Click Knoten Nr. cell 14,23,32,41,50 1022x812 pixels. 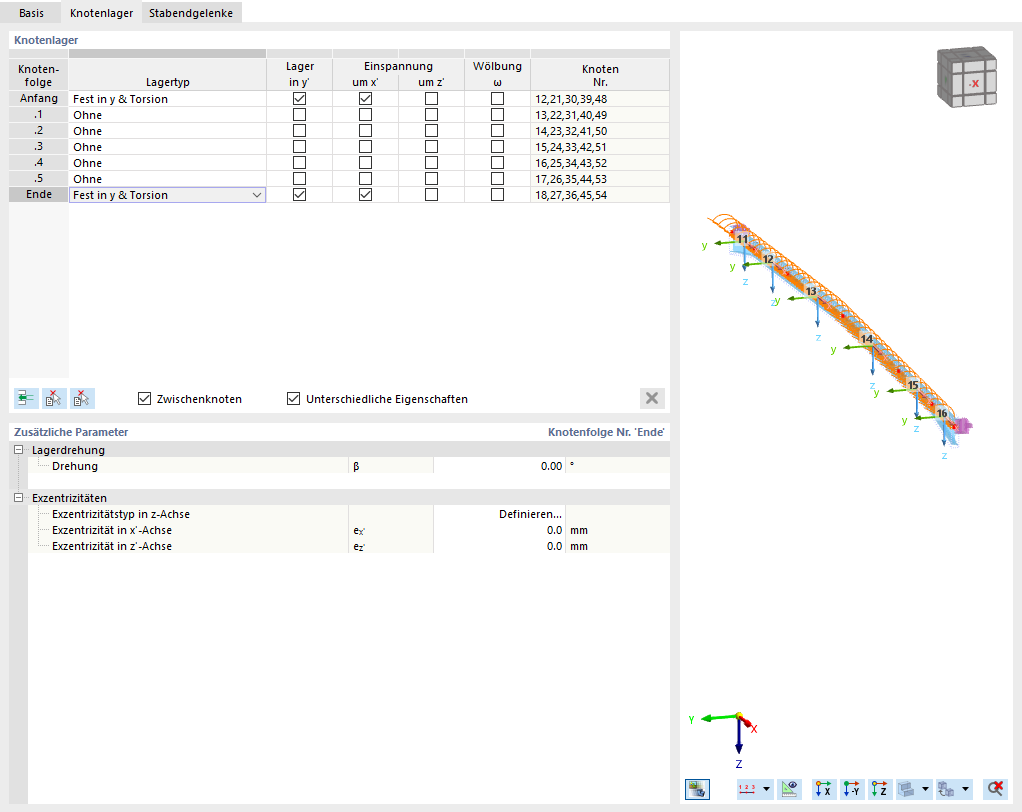[600, 131]
